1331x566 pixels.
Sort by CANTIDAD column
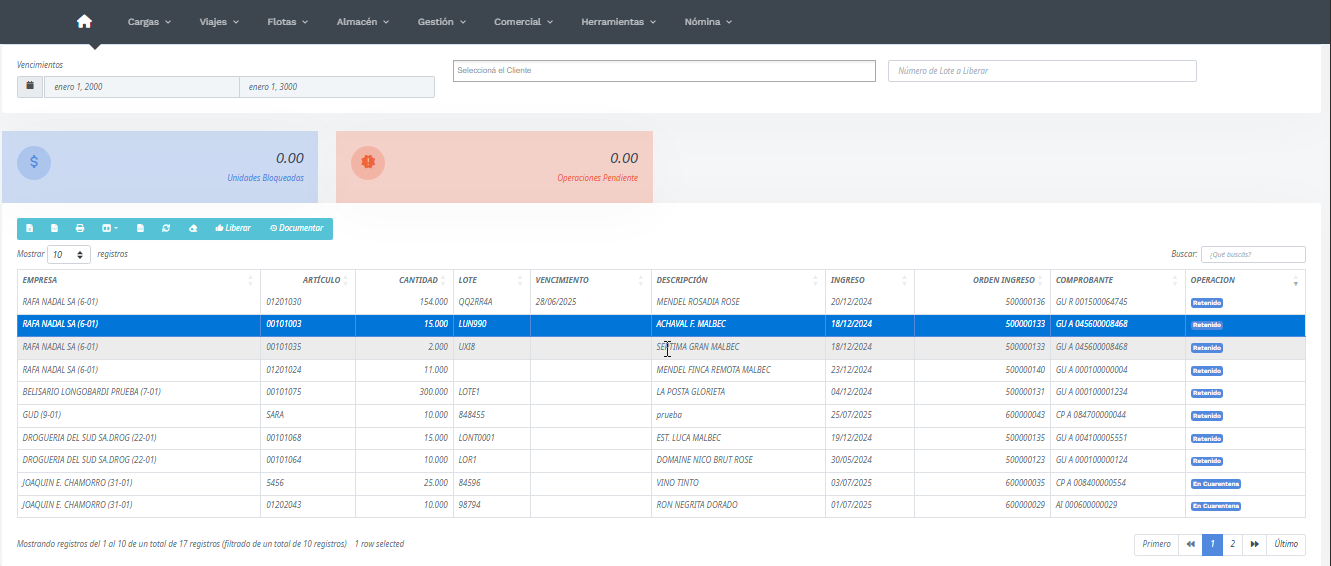pyautogui.click(x=404, y=280)
